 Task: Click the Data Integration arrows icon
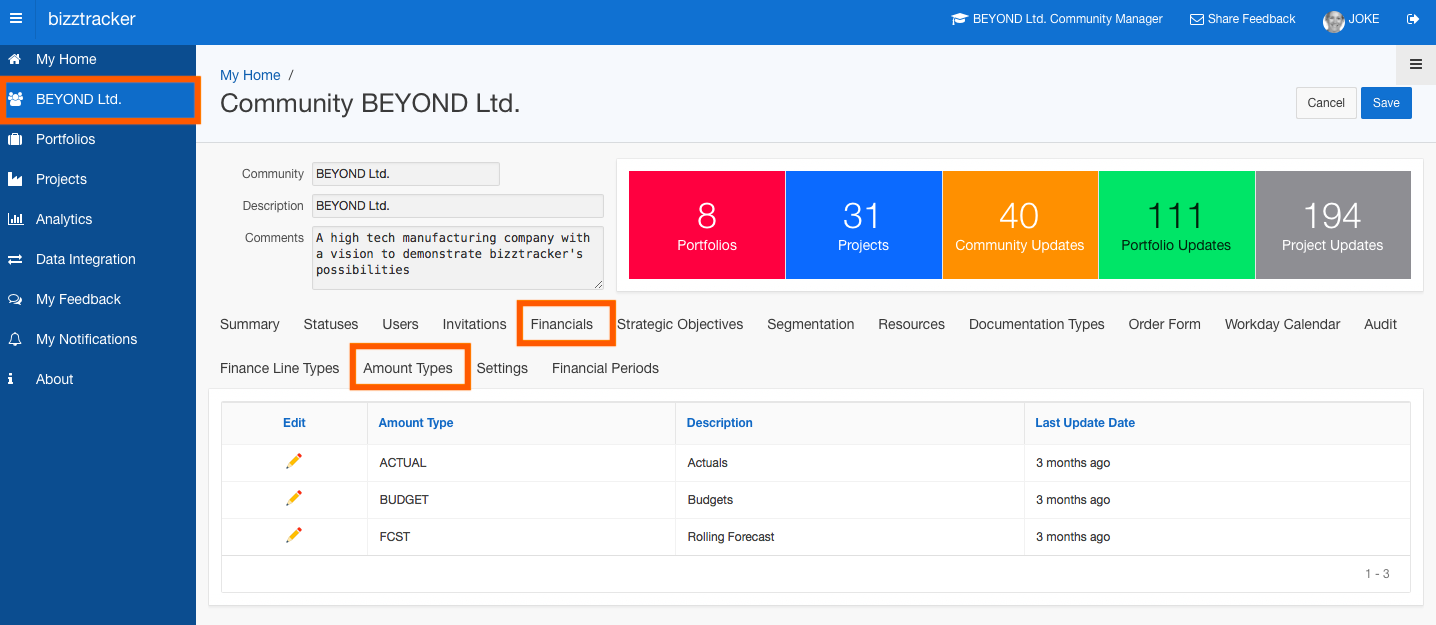[15, 259]
